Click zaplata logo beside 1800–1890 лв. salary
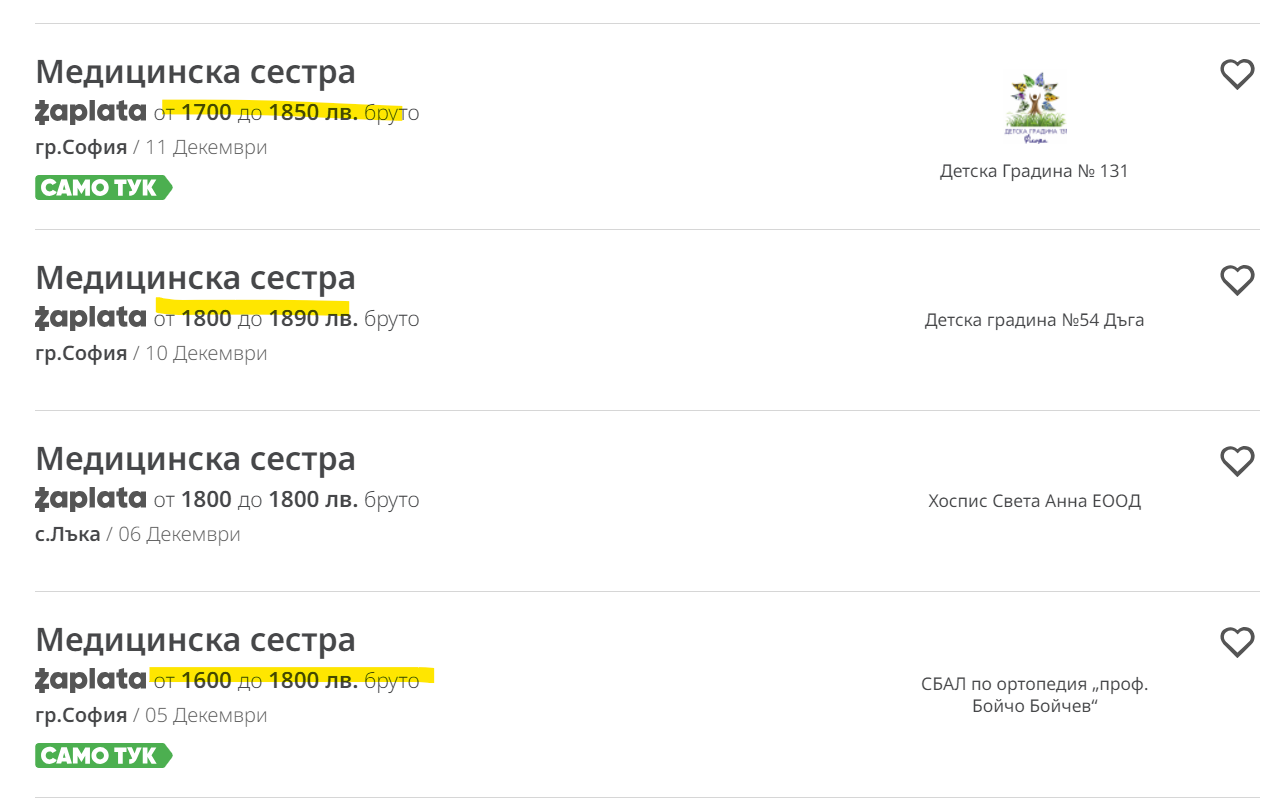Screen dimensions: 1281x806 (x=91, y=318)
